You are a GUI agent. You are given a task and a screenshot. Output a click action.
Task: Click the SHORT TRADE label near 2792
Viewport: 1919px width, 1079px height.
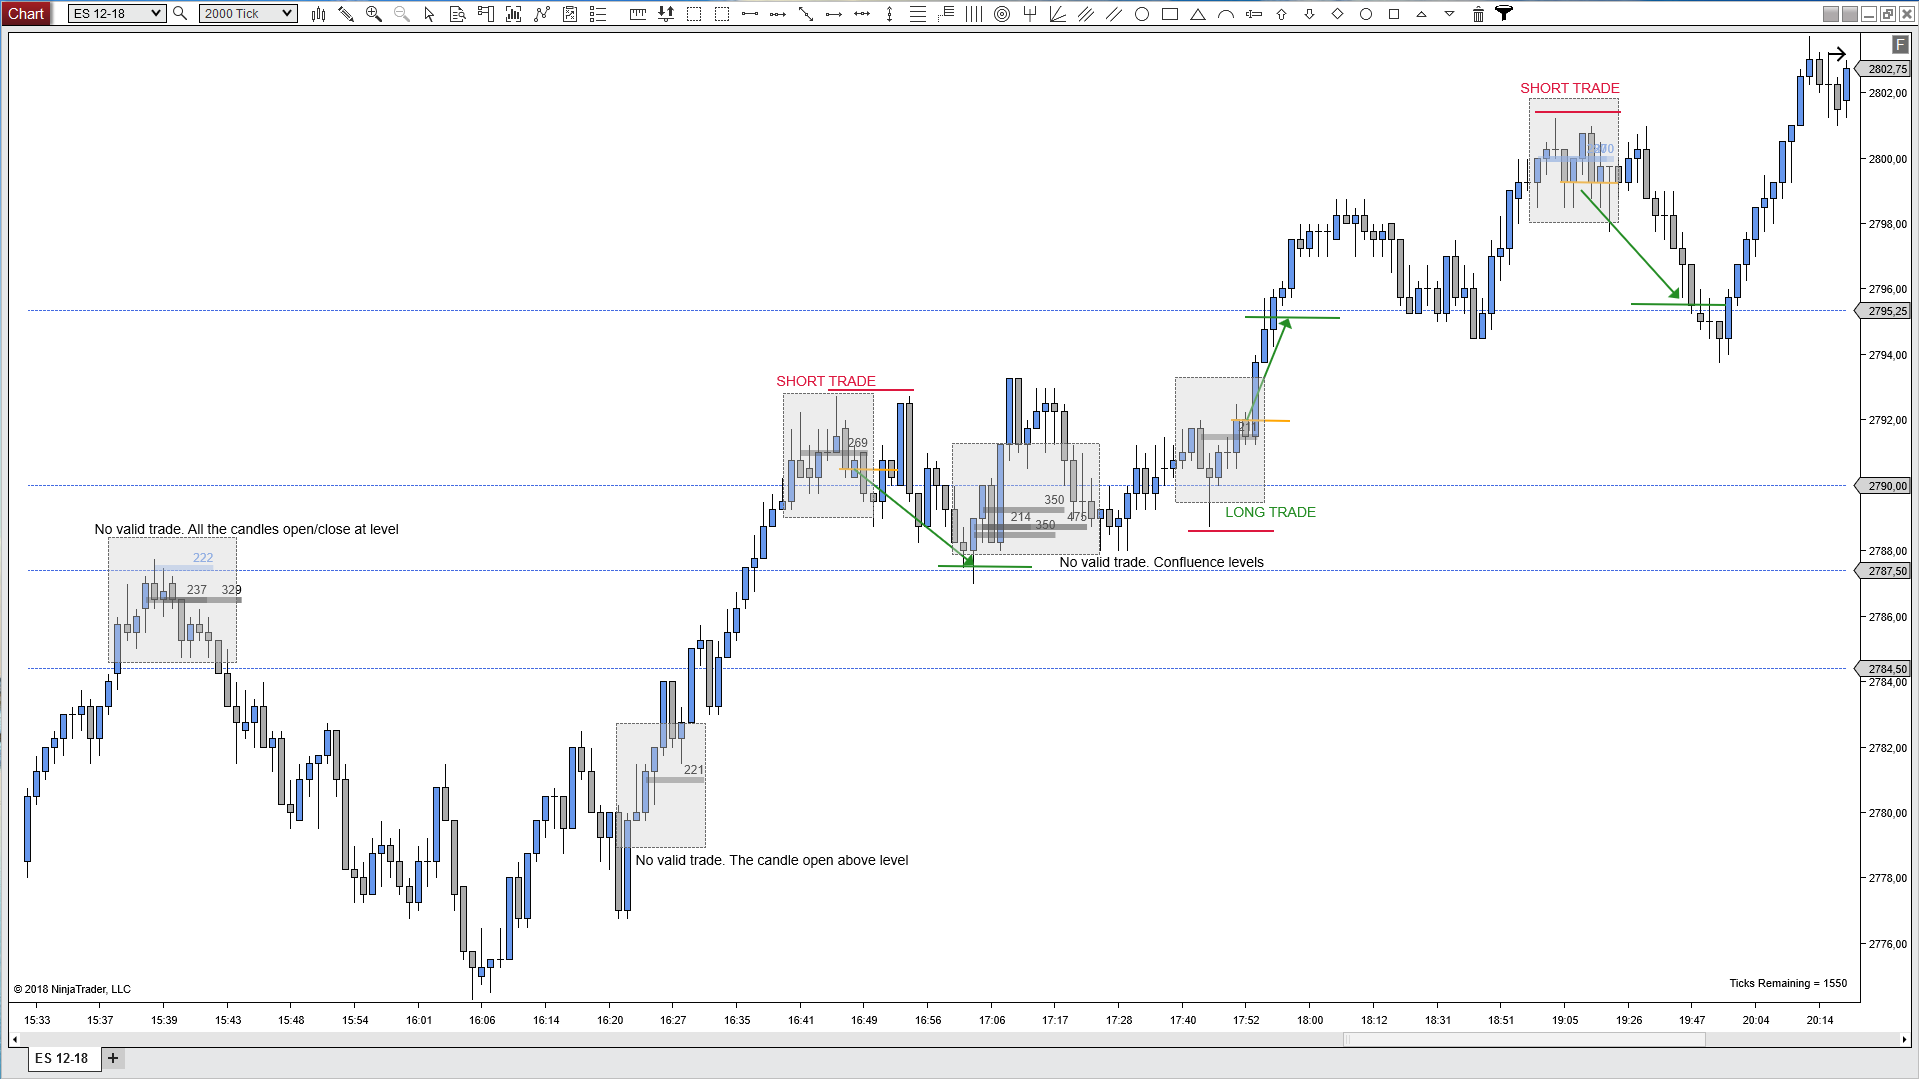pyautogui.click(x=825, y=381)
